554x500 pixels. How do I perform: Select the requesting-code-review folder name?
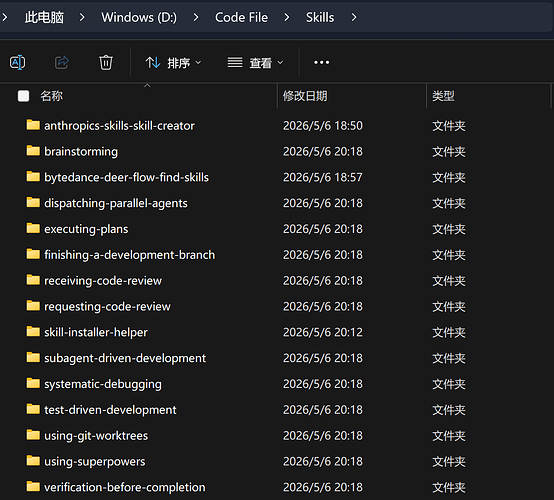(x=107, y=306)
